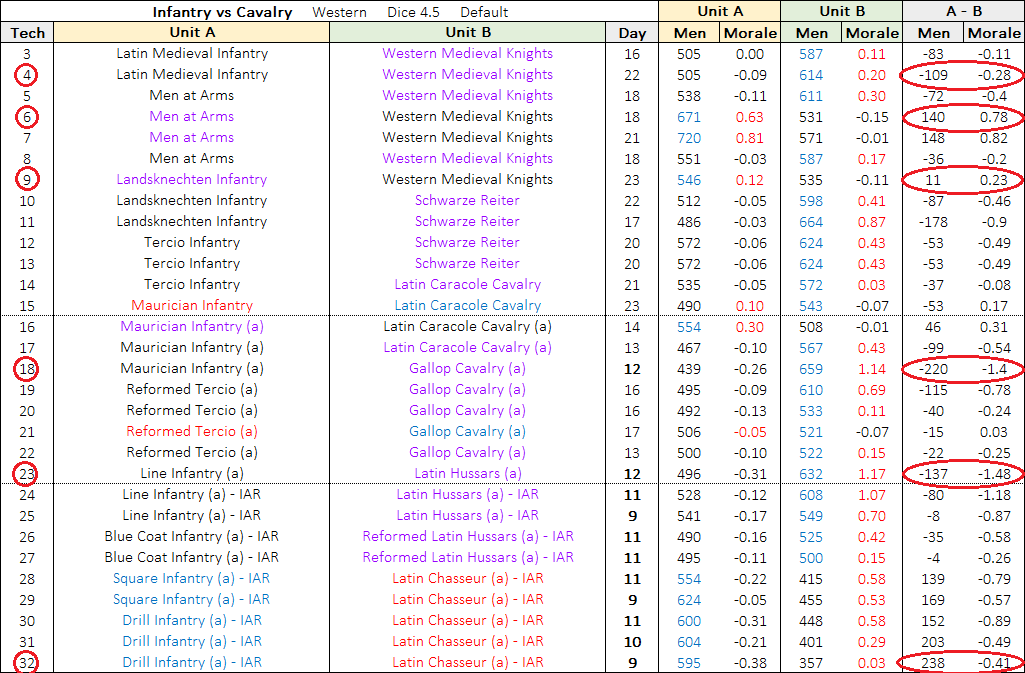Click the "Tech" column header

tap(27, 33)
